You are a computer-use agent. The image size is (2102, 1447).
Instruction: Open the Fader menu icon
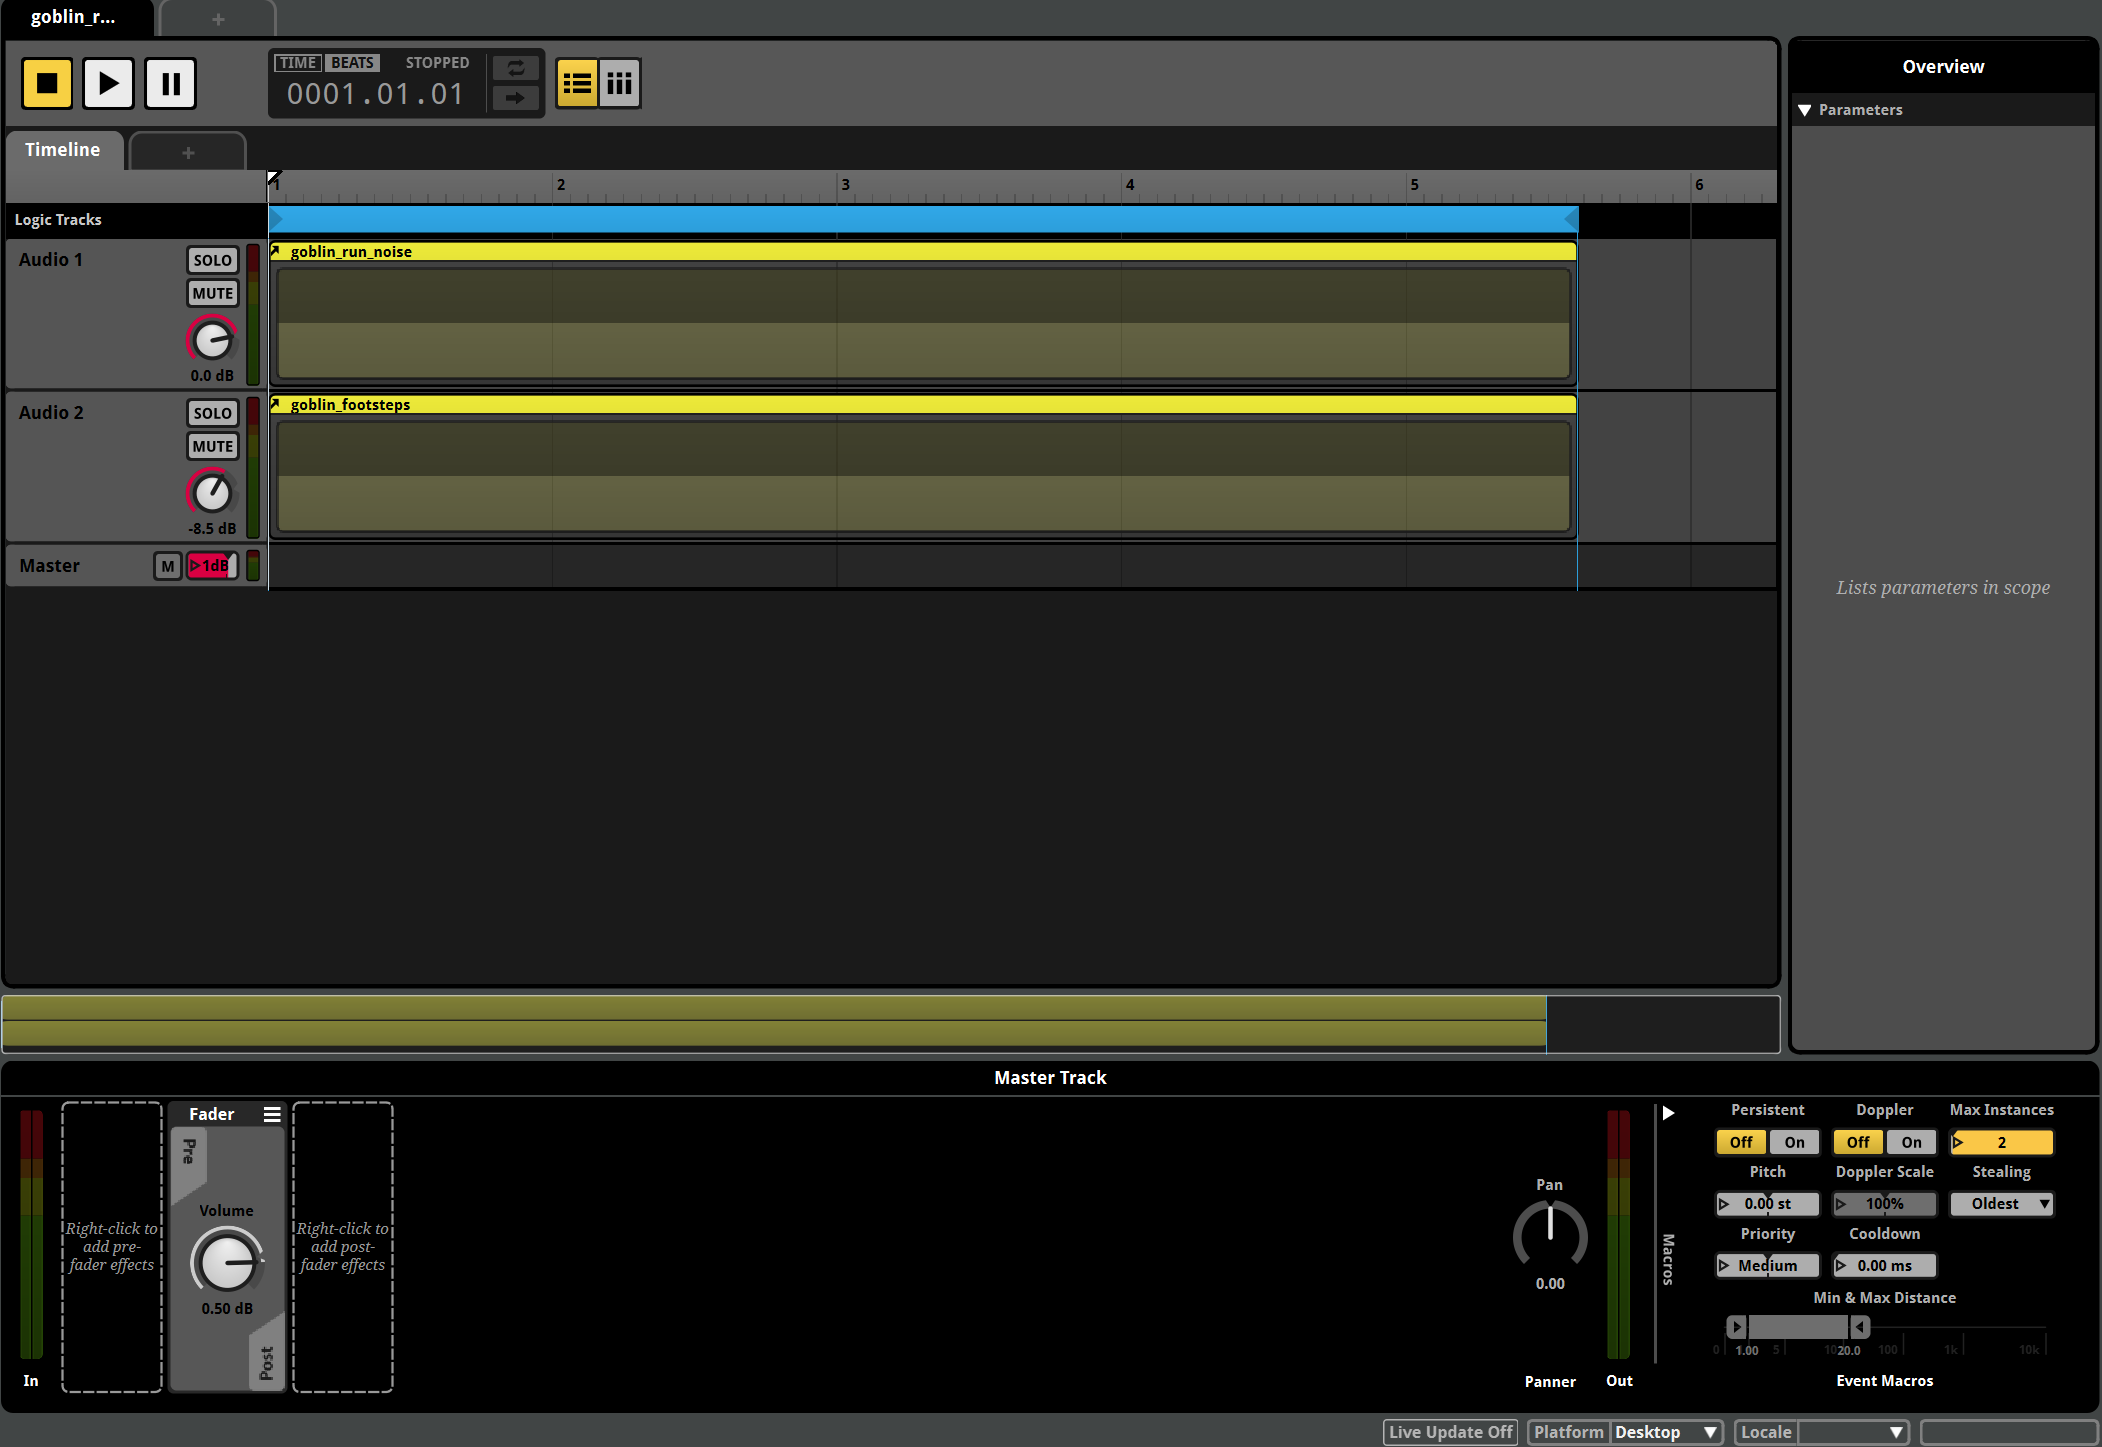[272, 1114]
